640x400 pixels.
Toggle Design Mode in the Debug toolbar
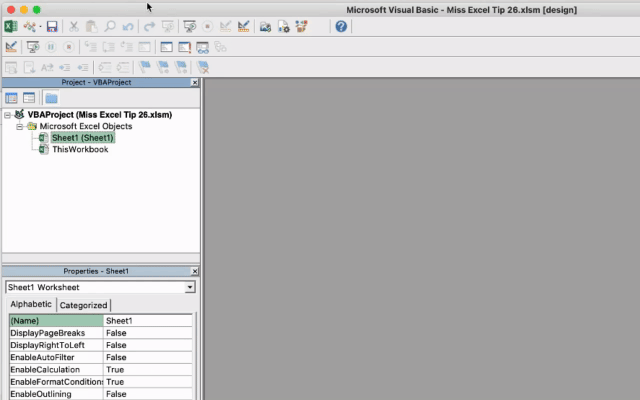pos(11,47)
